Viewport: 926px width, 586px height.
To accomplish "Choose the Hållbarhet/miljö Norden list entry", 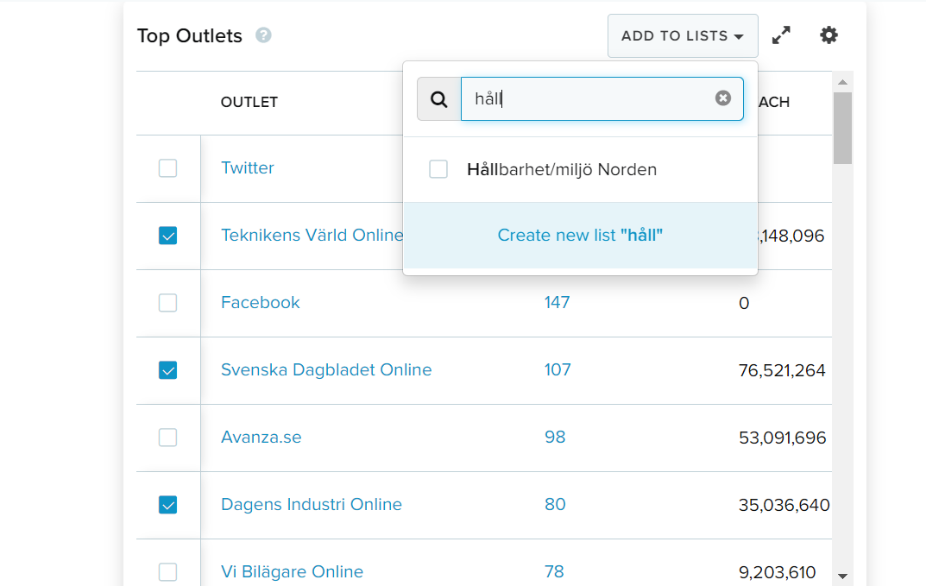I will [x=562, y=170].
